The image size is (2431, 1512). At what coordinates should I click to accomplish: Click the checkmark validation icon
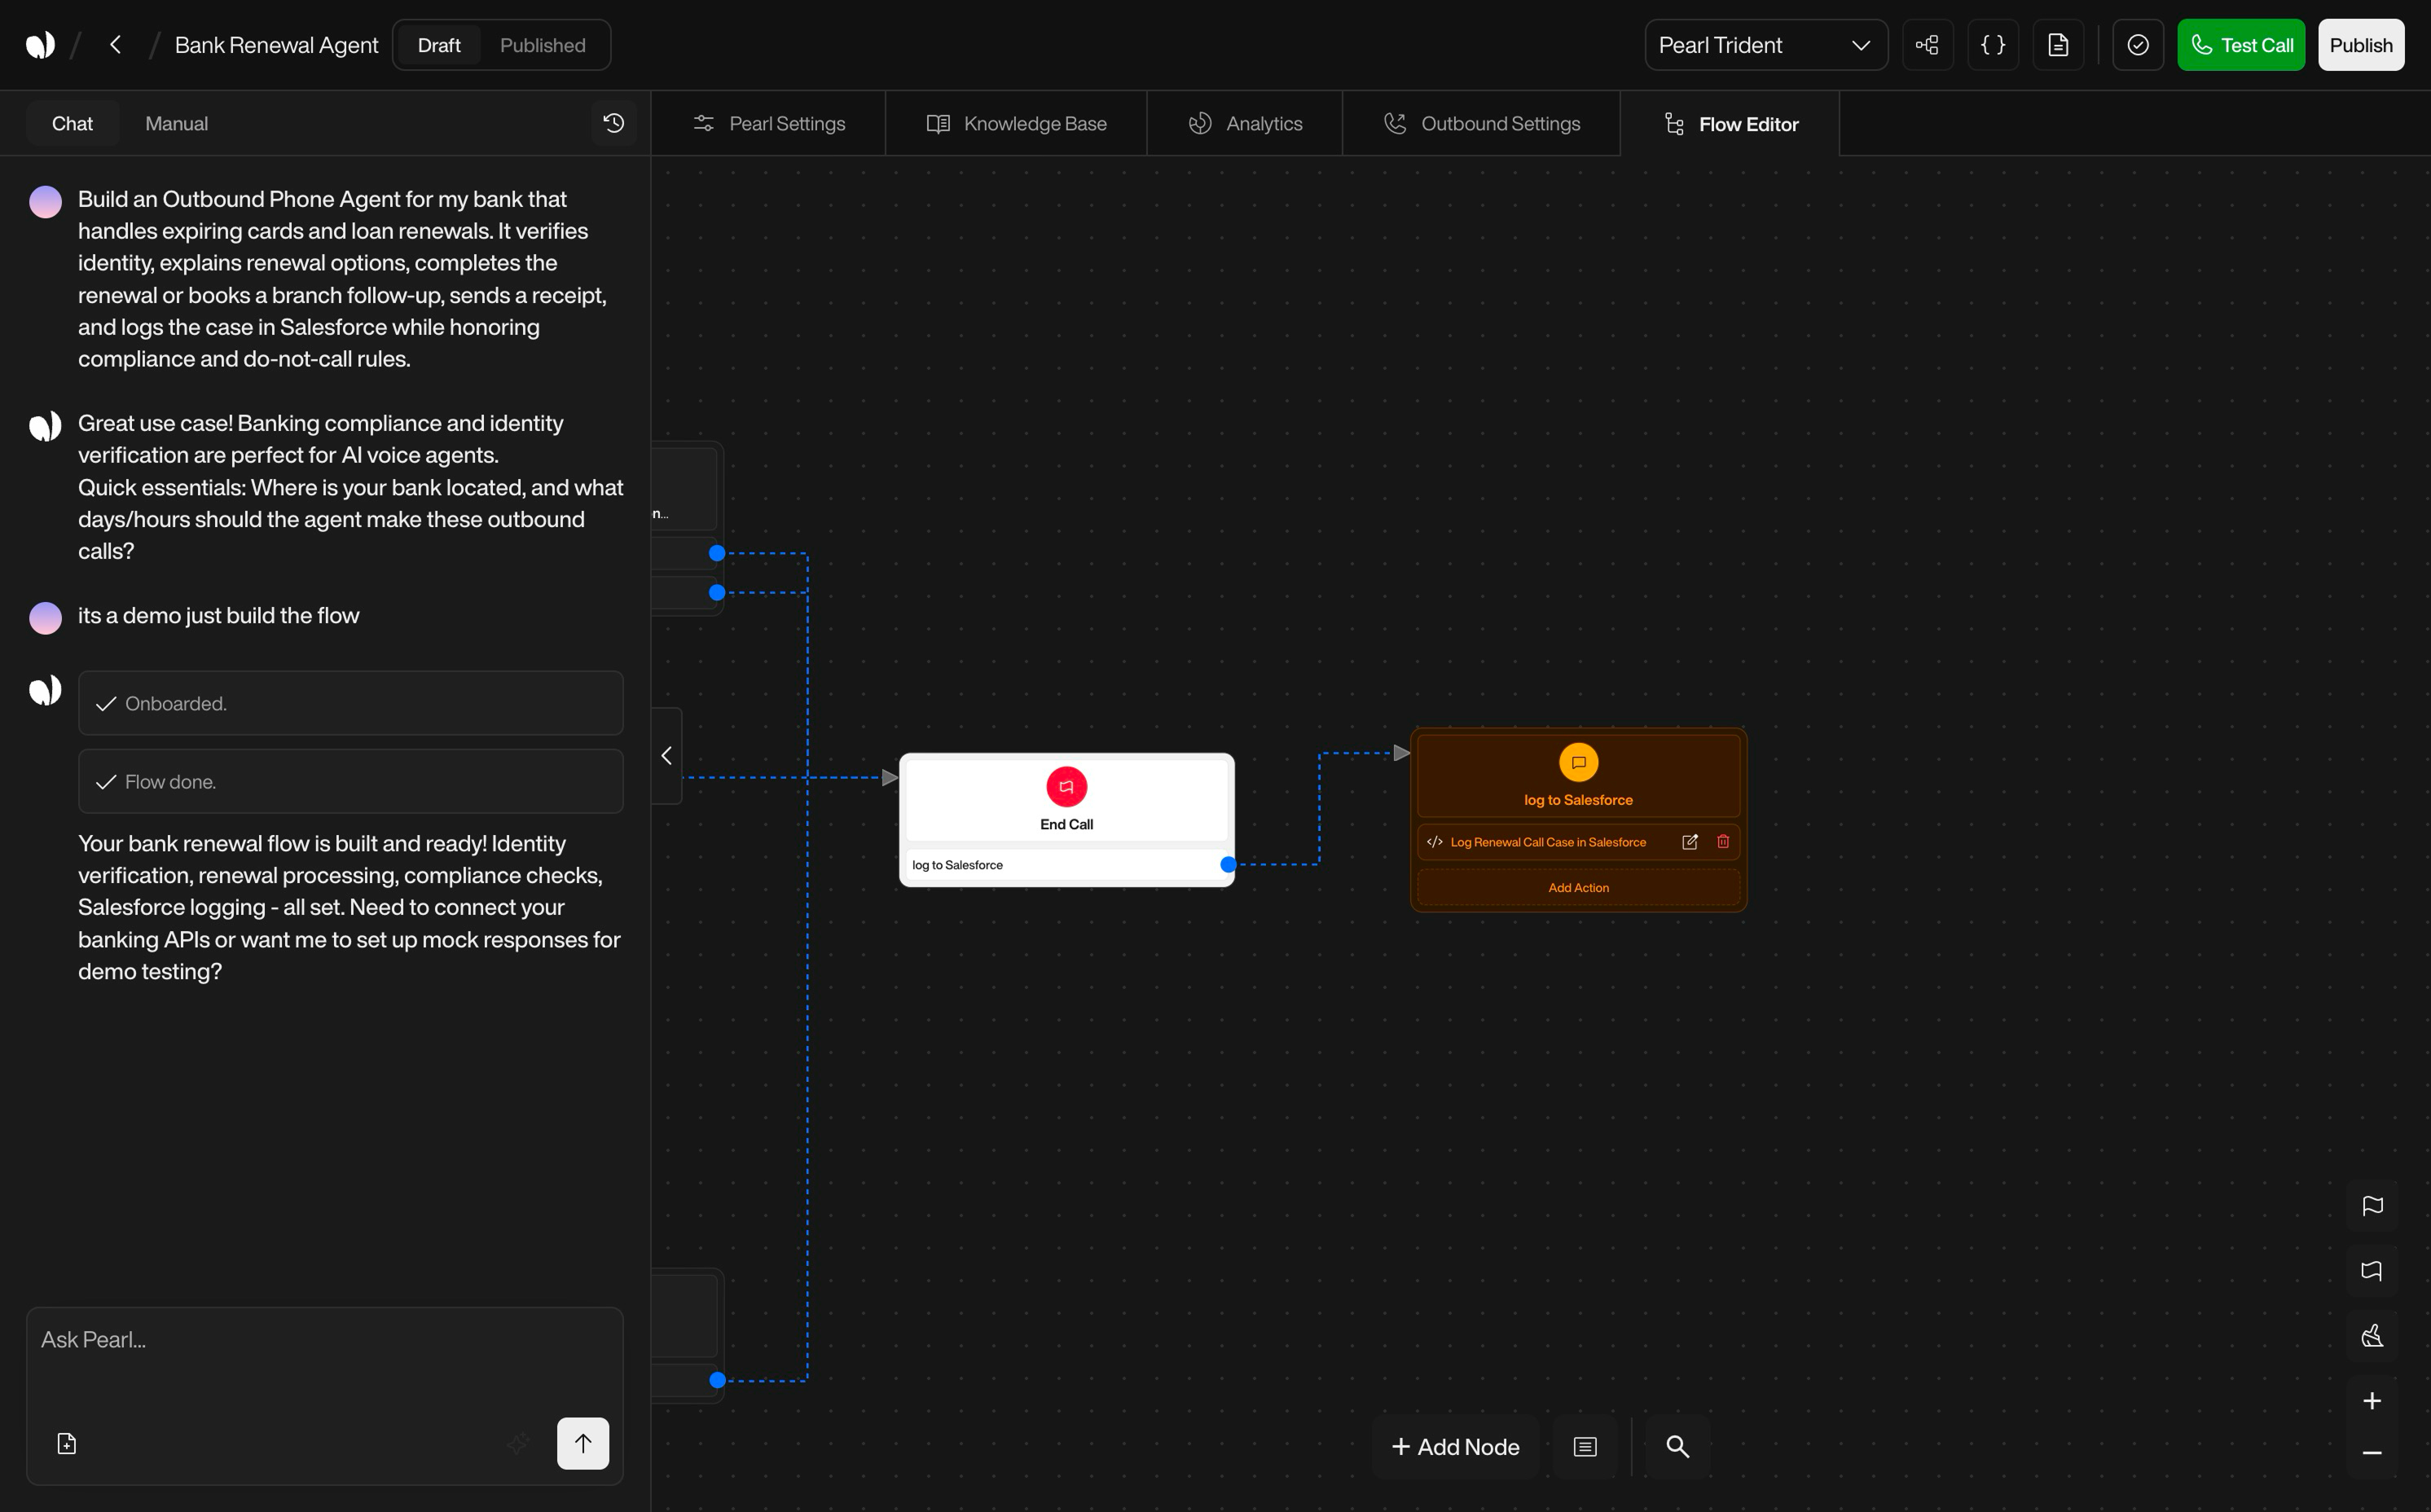pos(2137,45)
